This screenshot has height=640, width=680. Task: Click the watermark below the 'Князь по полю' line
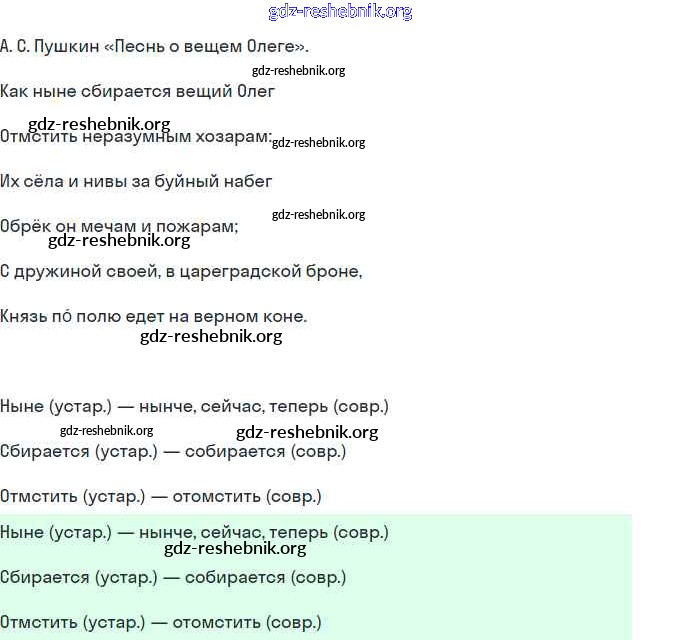coord(211,336)
